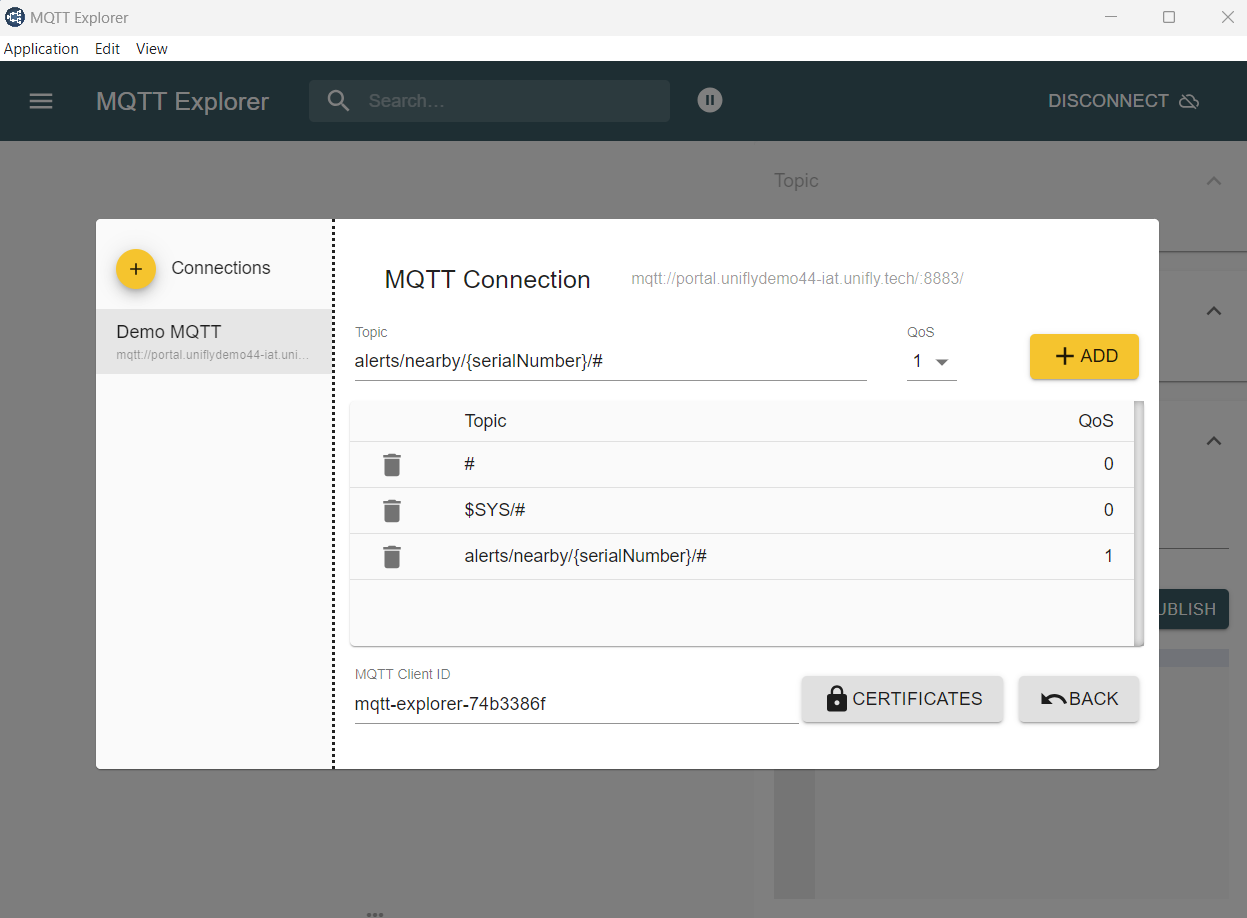
Task: Click the search magnifier icon
Action: [x=338, y=100]
